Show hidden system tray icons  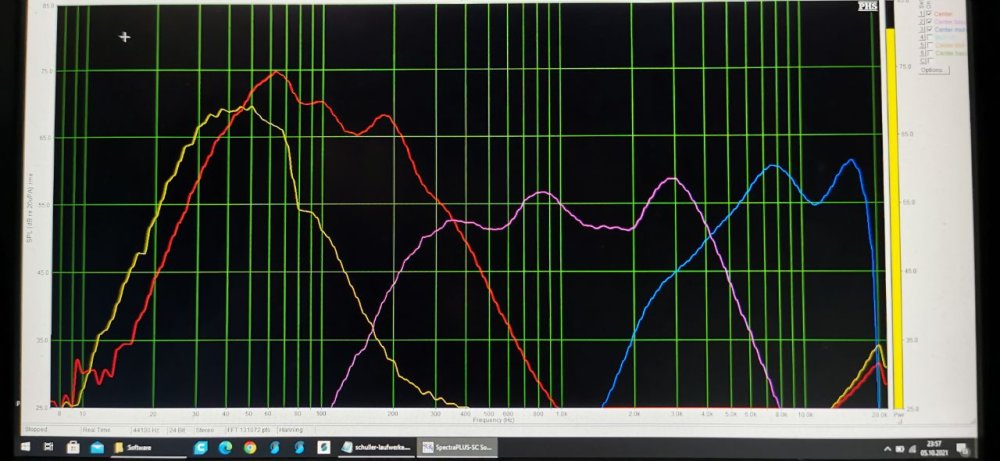[x=888, y=448]
